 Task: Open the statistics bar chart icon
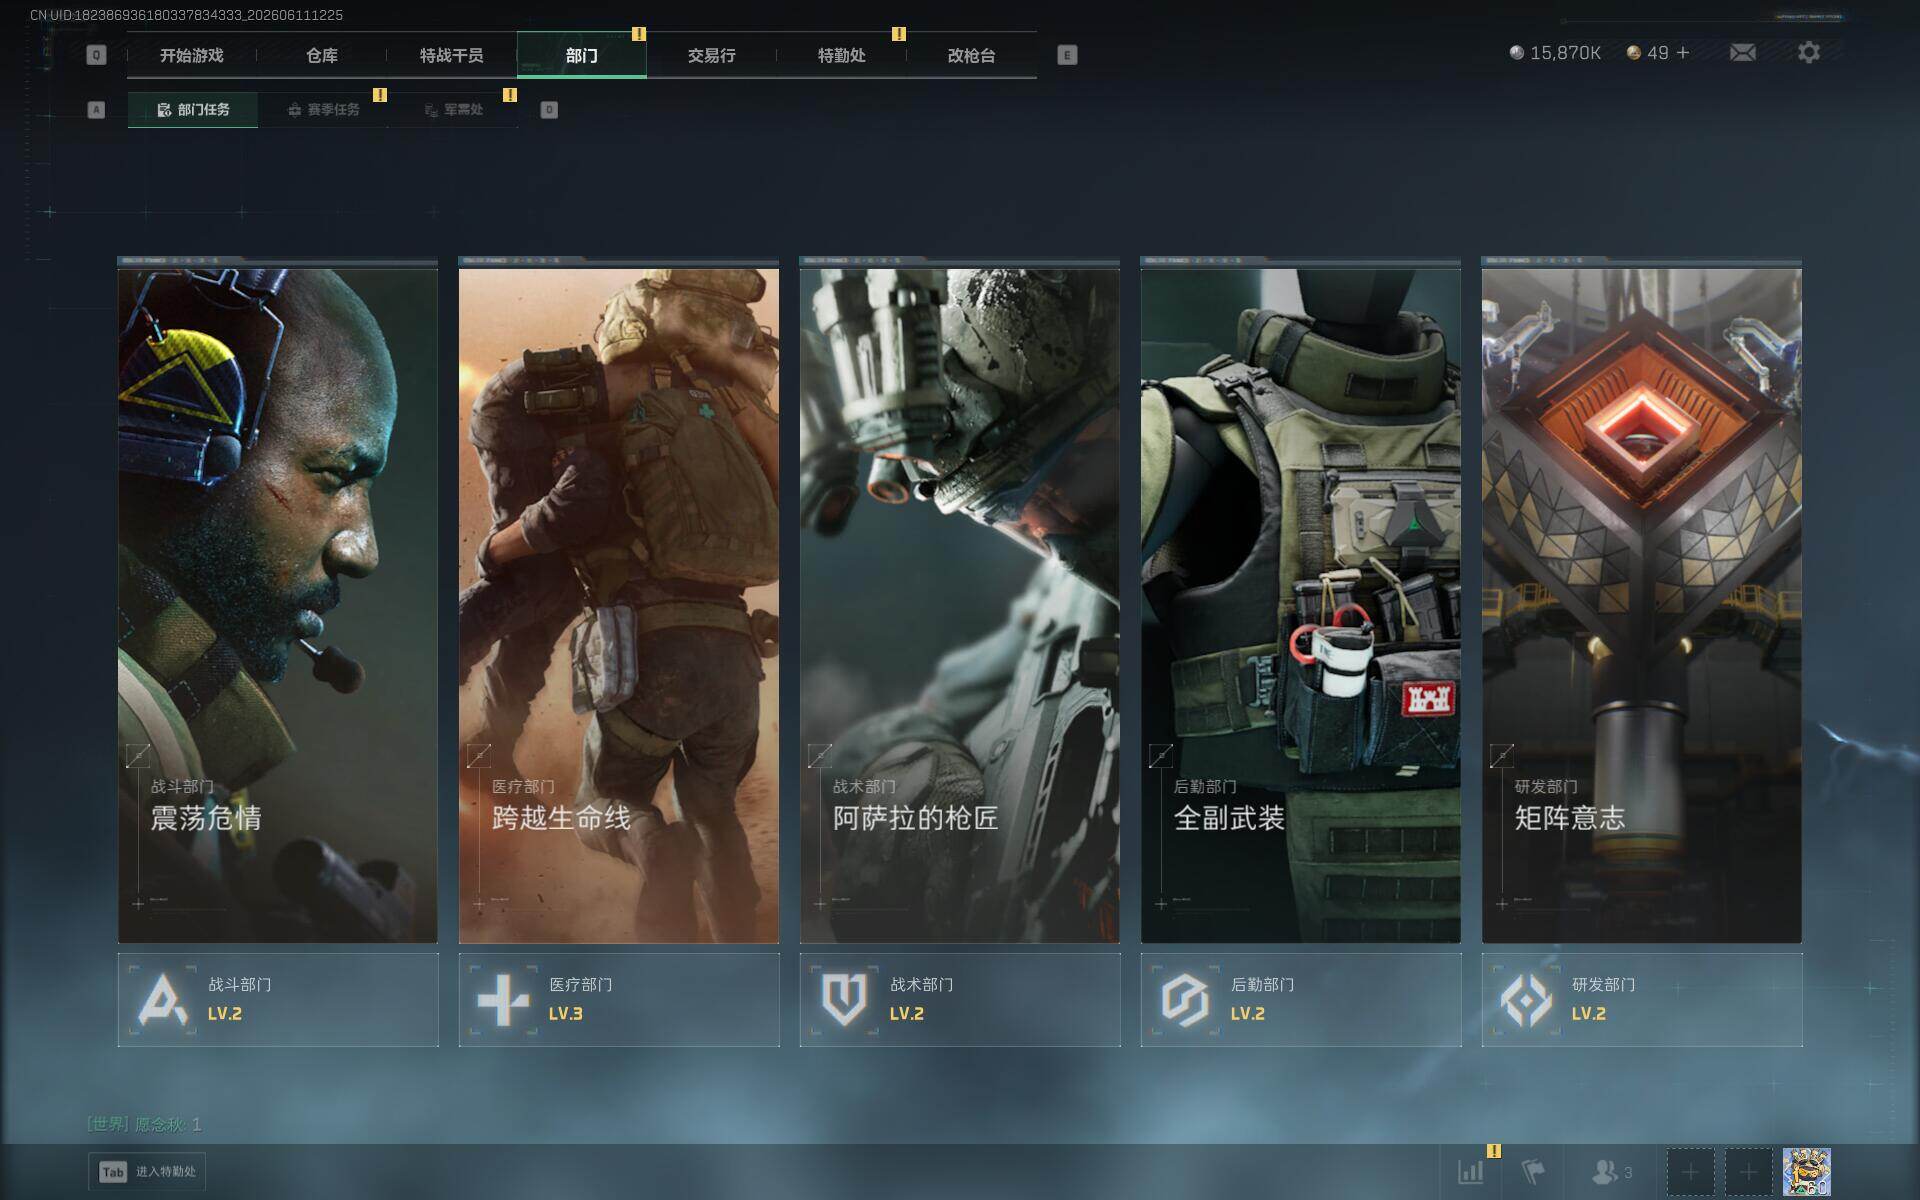(1470, 1171)
